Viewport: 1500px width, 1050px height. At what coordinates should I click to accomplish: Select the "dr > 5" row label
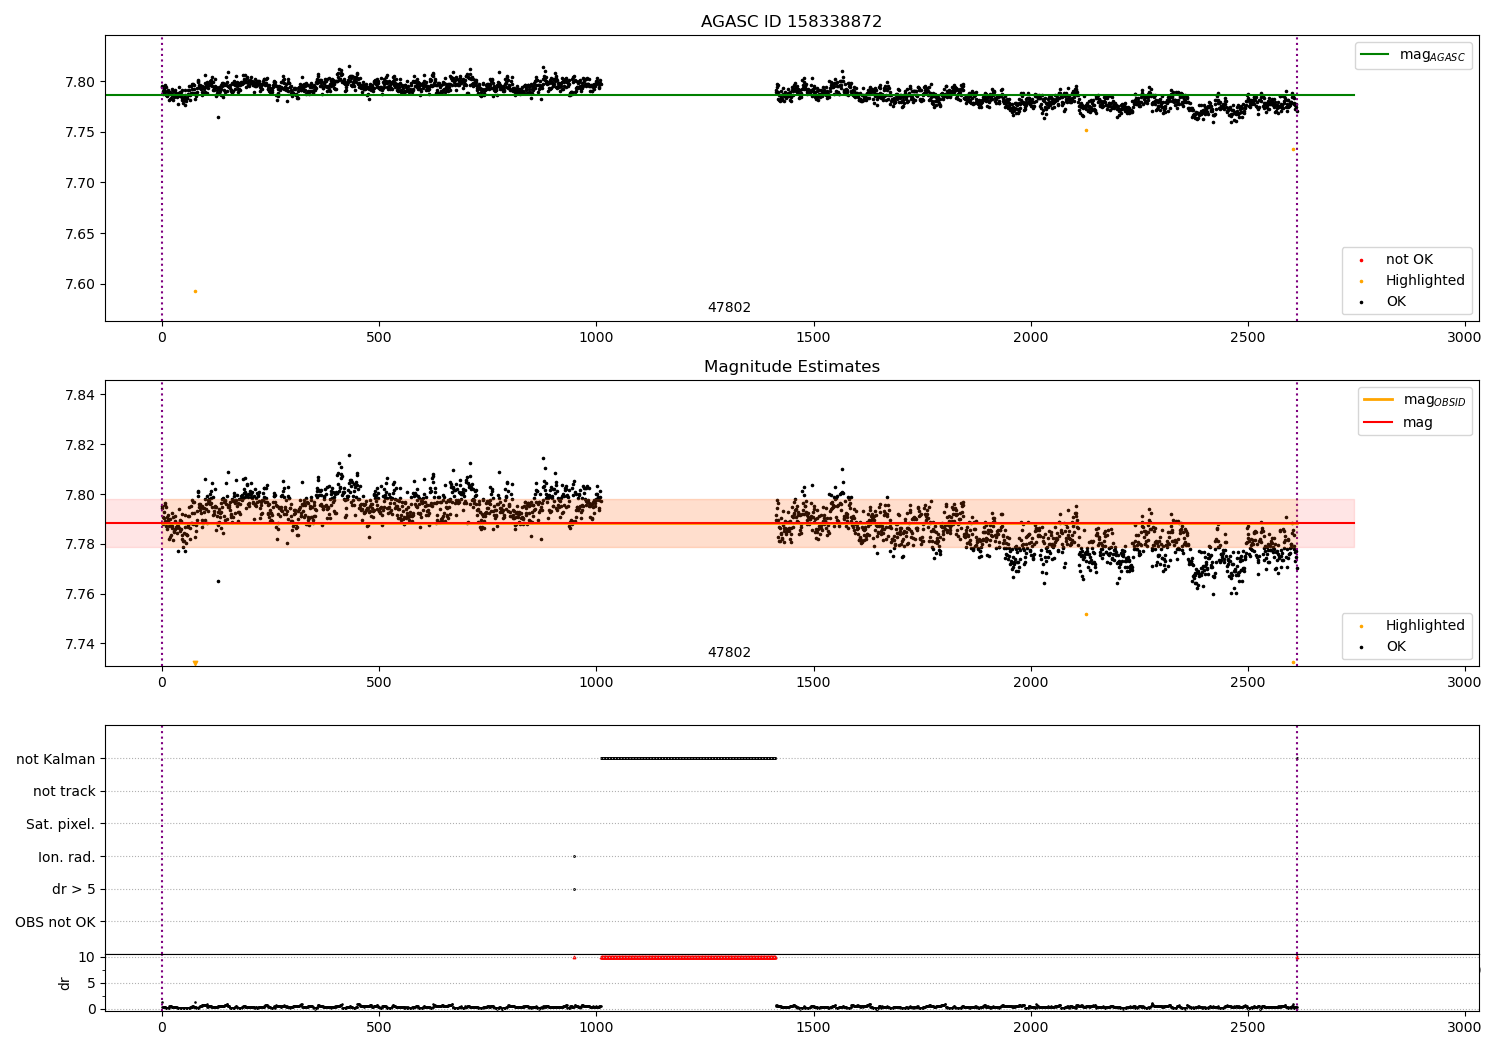pos(74,890)
